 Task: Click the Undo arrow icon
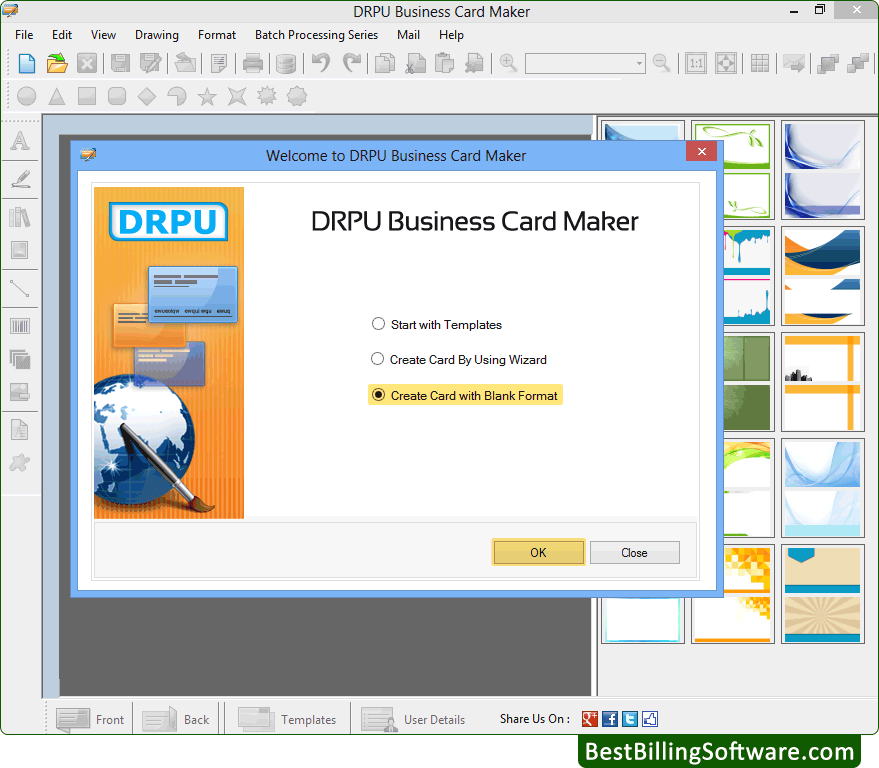[321, 63]
